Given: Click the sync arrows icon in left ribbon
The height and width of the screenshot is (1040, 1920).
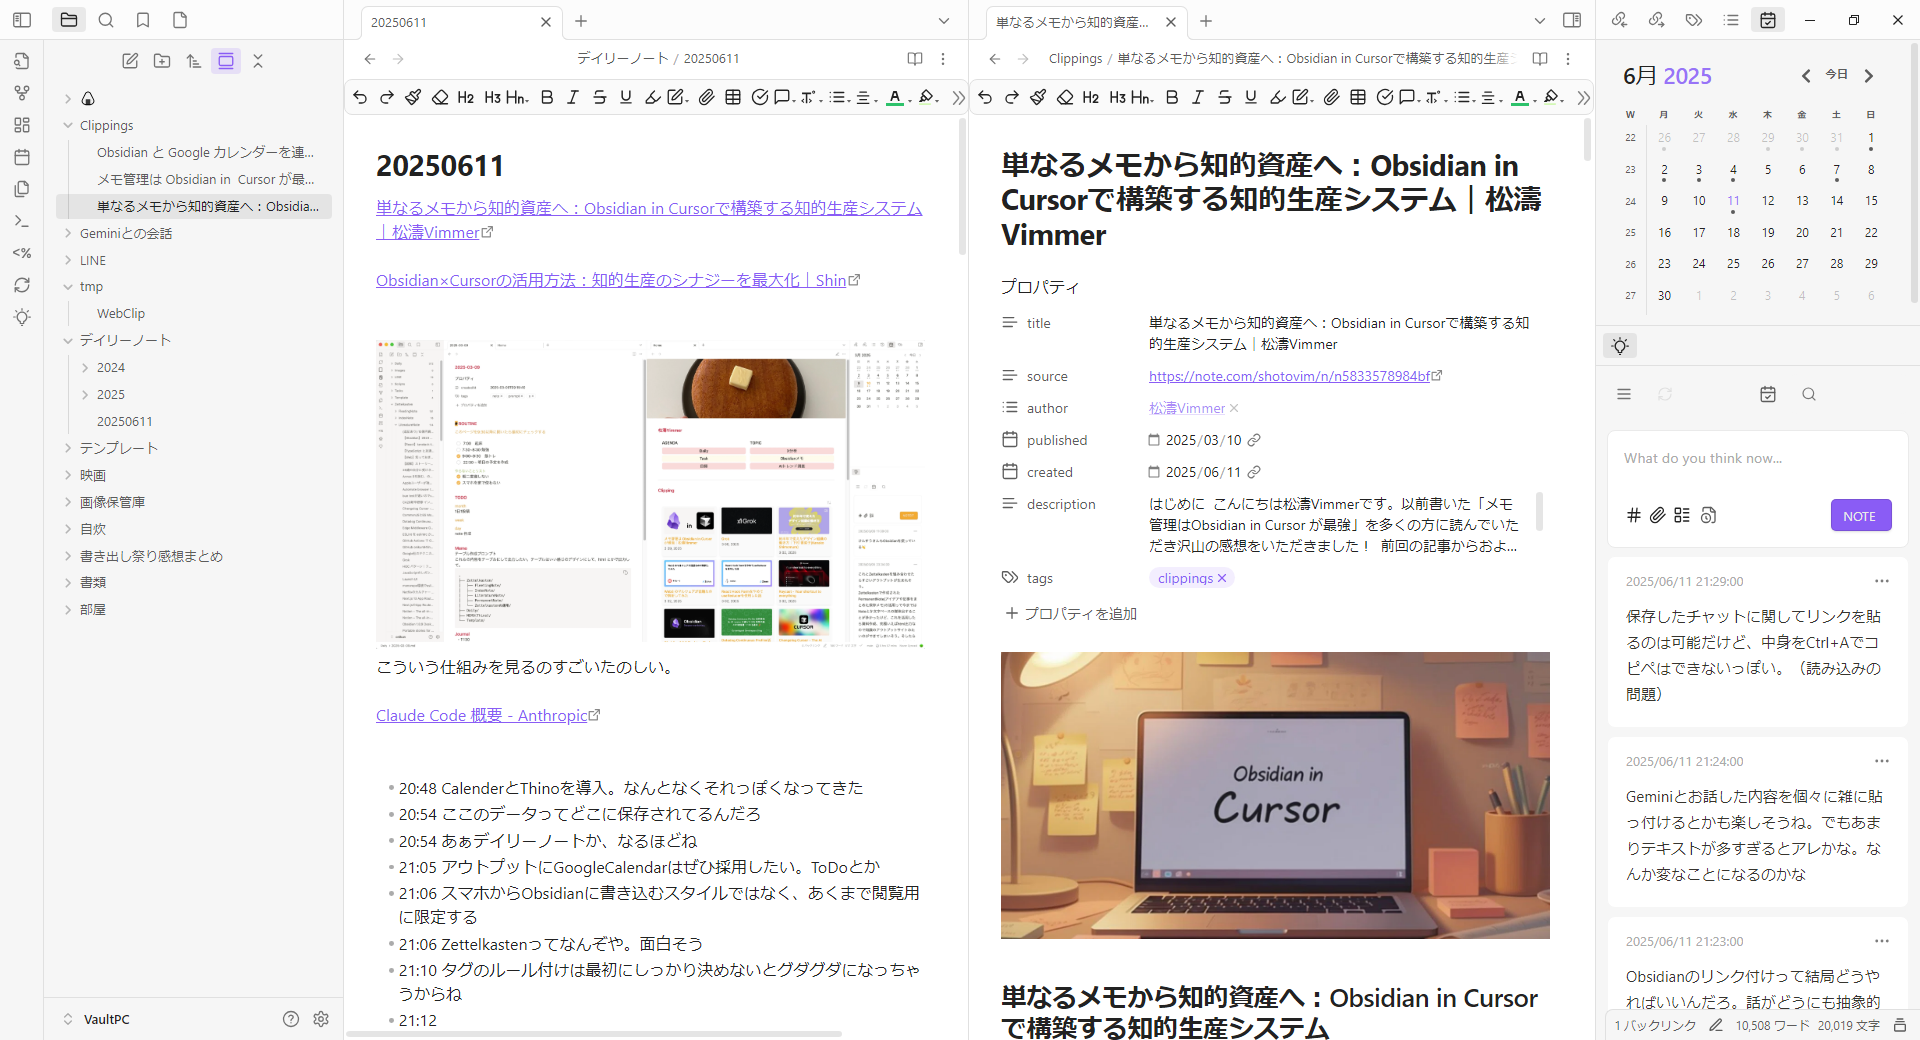Looking at the screenshot, I should 22,285.
